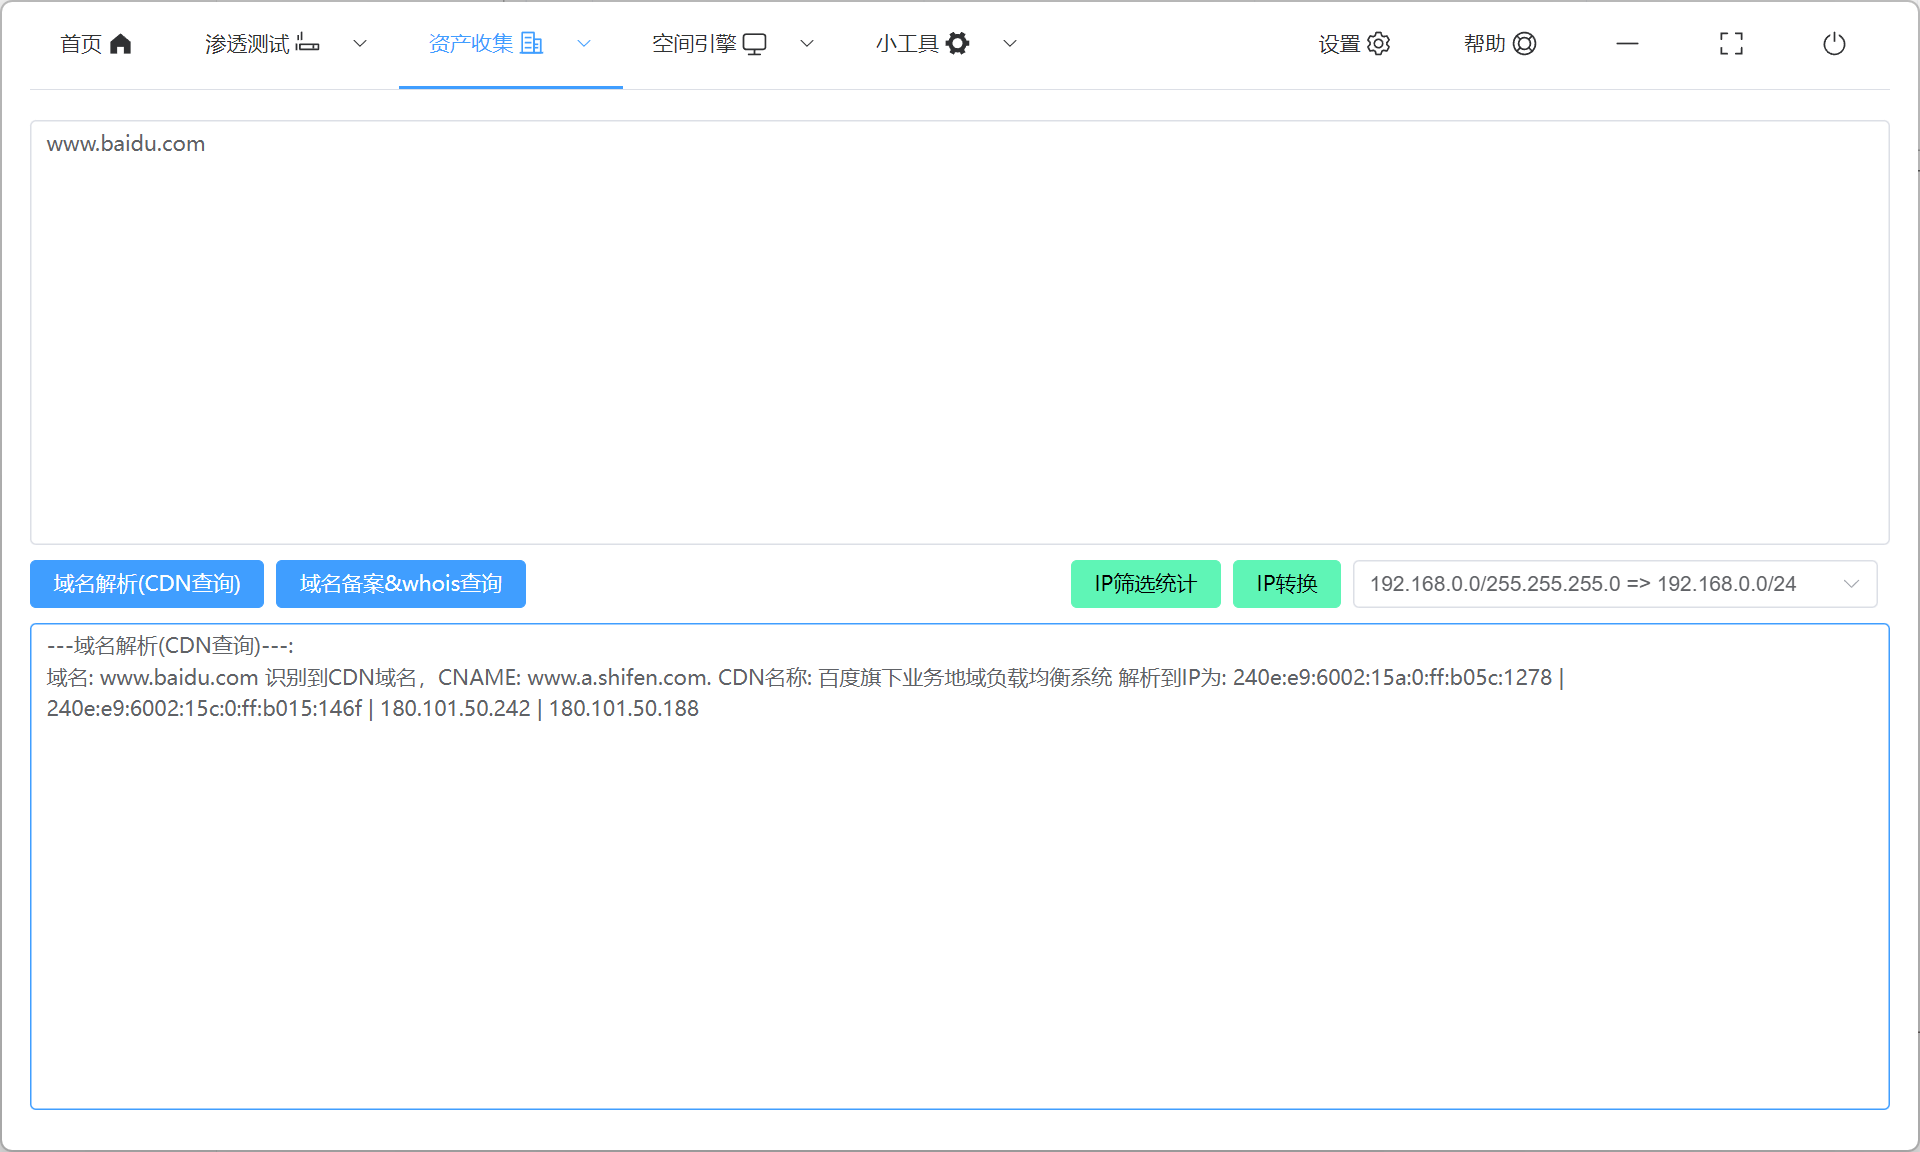Minimize window using the dash icon
The height and width of the screenshot is (1152, 1920).
1627,44
